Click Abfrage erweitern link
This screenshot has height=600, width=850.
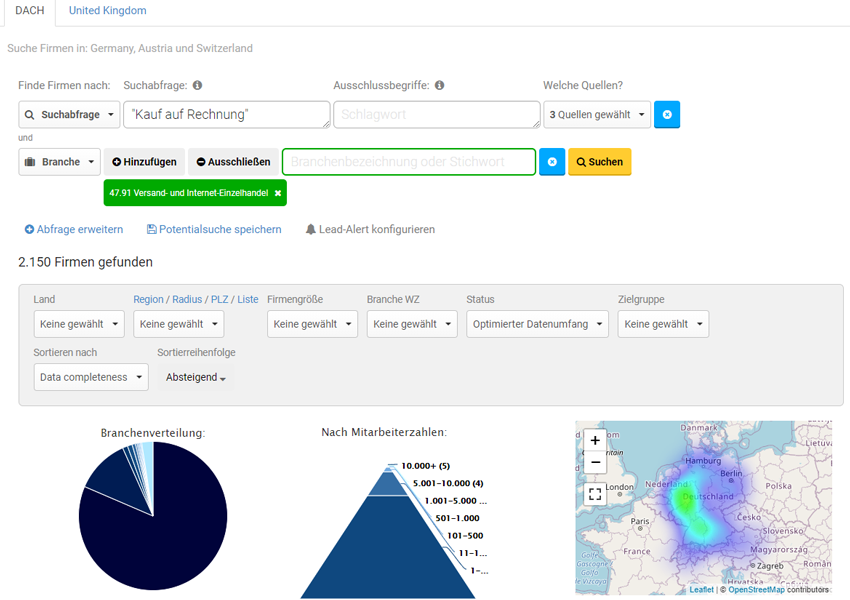click(x=74, y=229)
